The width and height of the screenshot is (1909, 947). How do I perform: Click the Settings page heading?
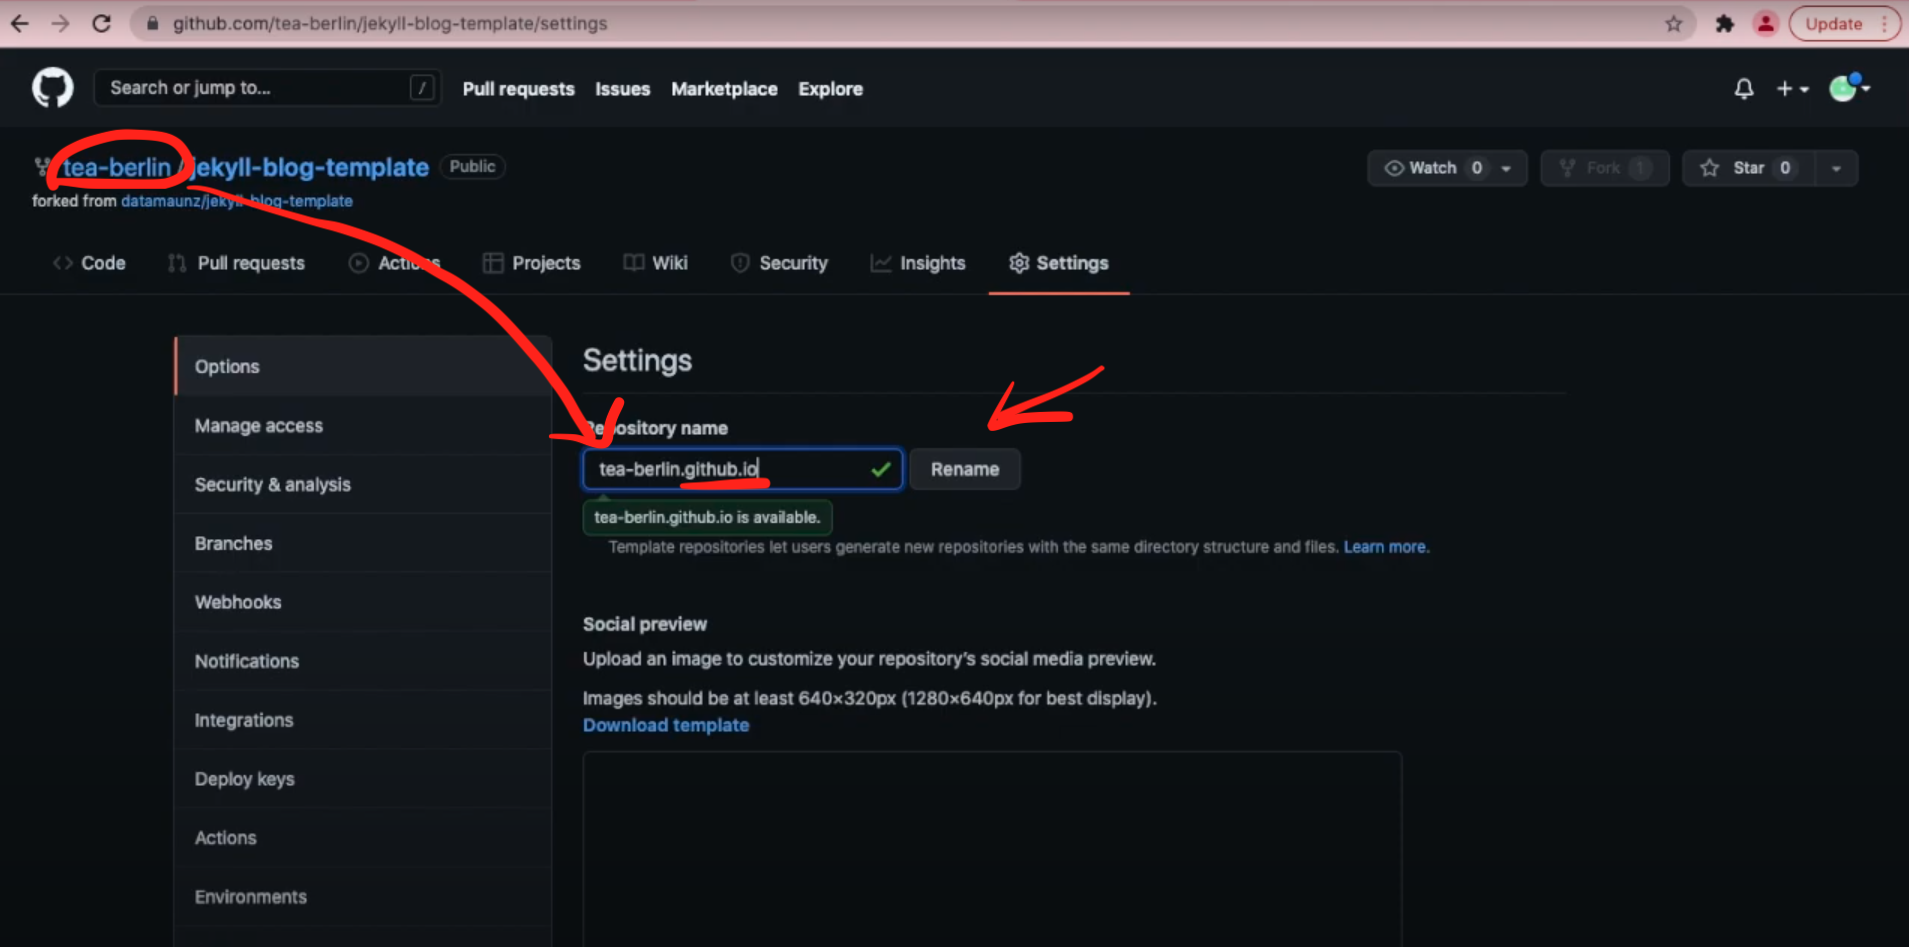pos(637,360)
